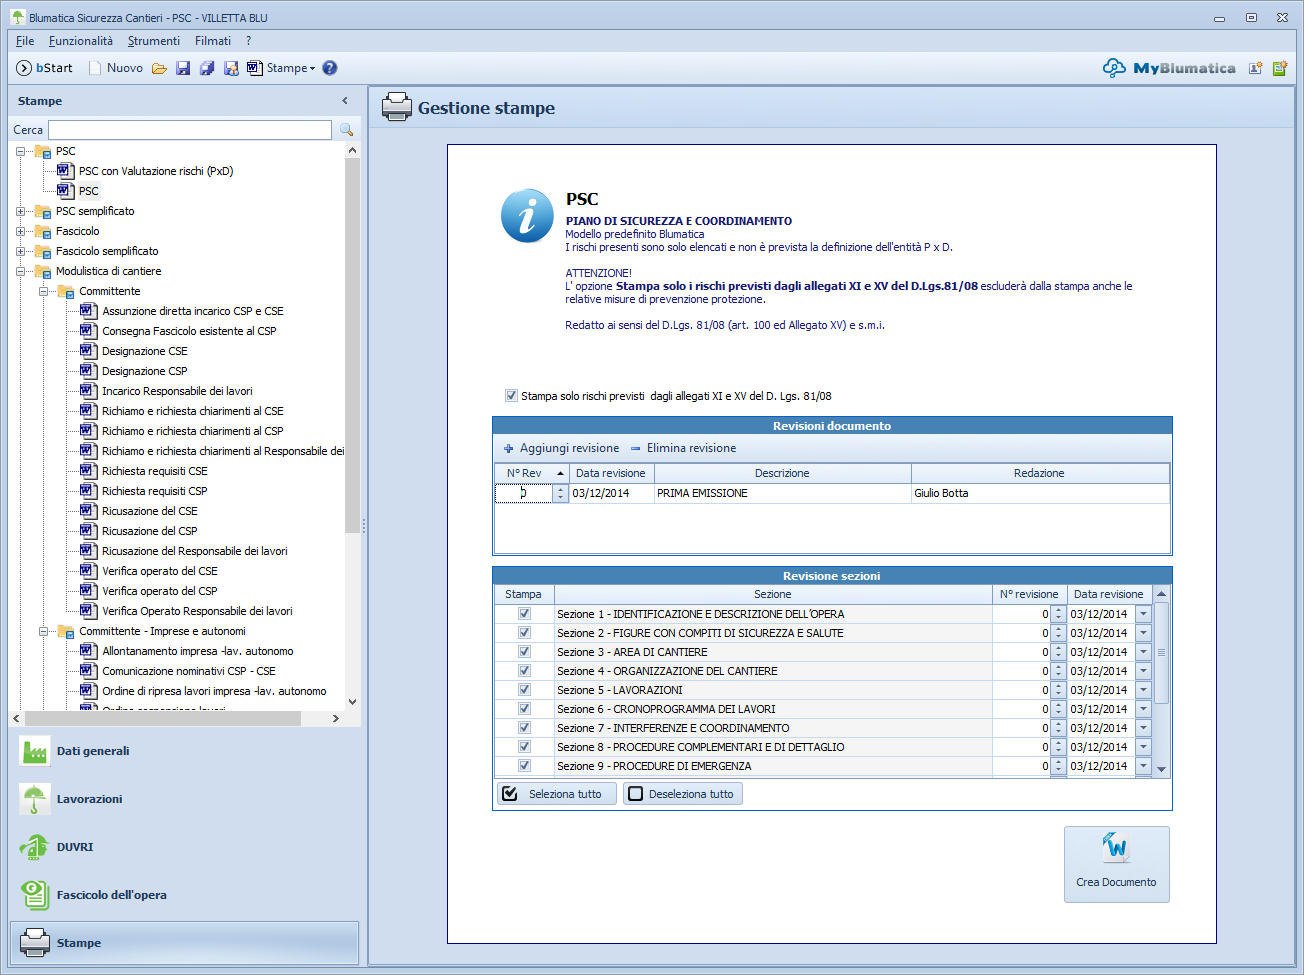The image size is (1304, 975).
Task: Click the stacked floppy disks save-all icon
Action: (207, 68)
